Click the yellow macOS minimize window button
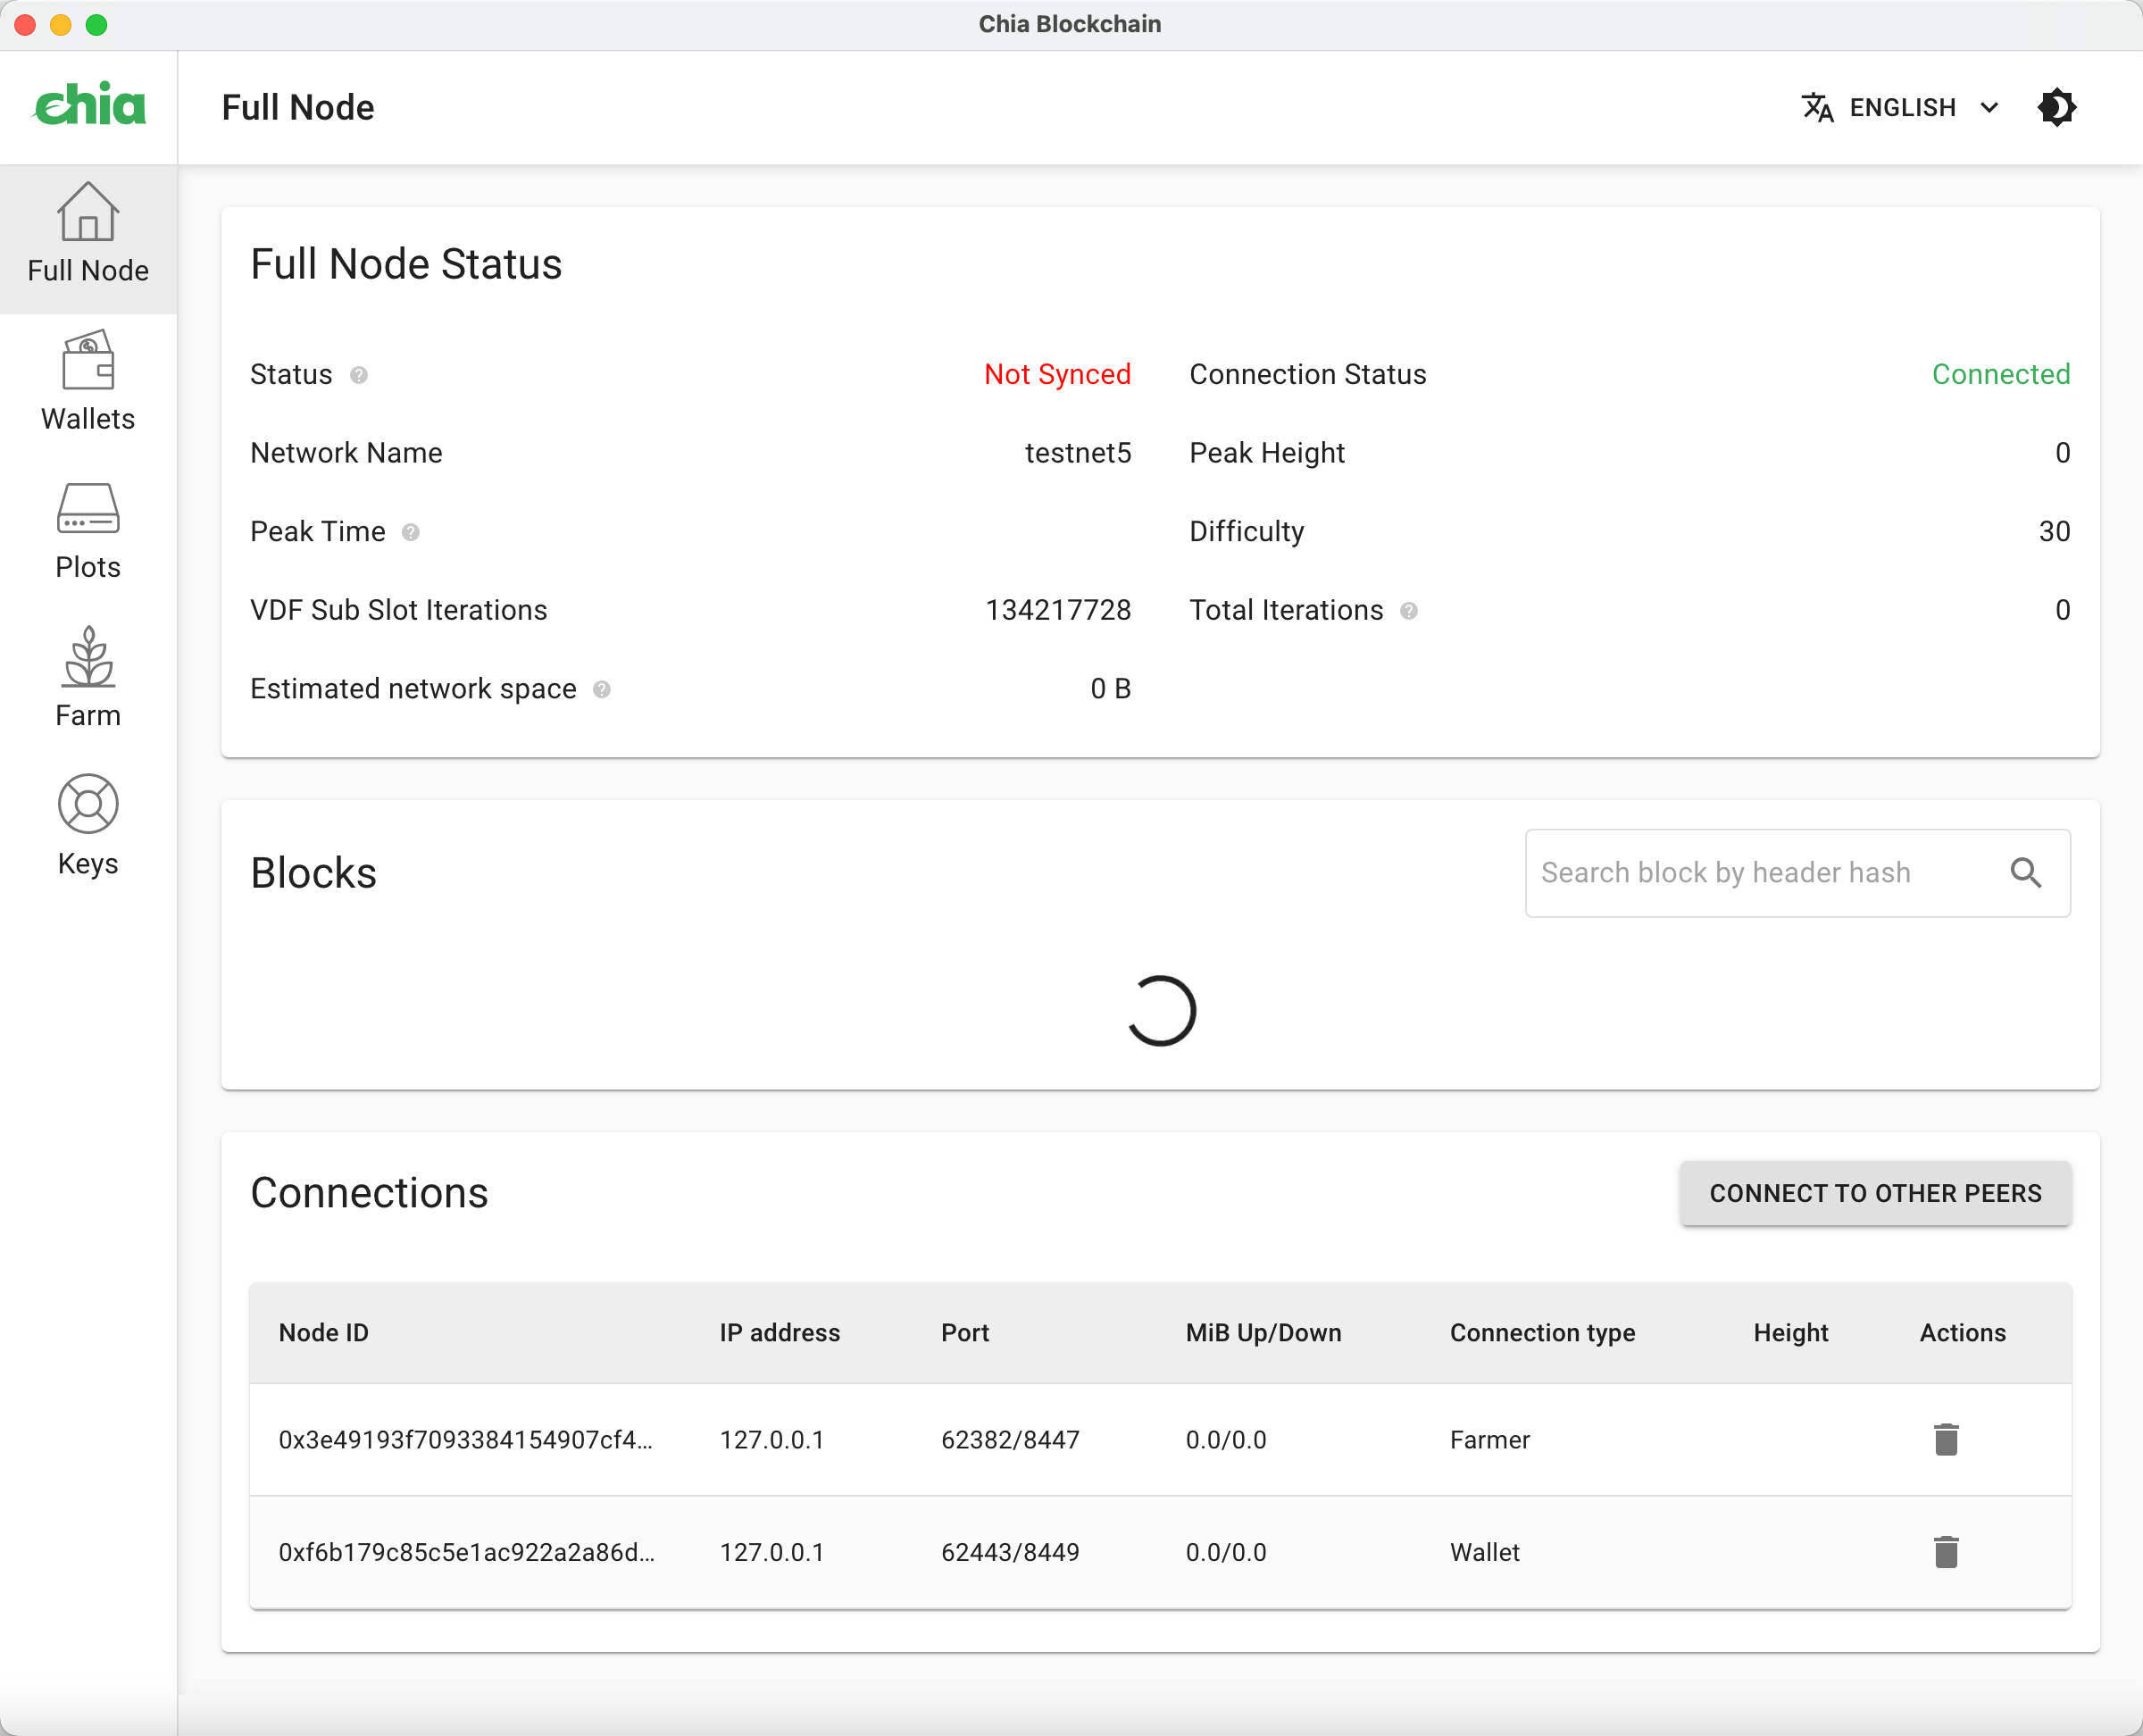This screenshot has height=1736, width=2143. (x=61, y=25)
